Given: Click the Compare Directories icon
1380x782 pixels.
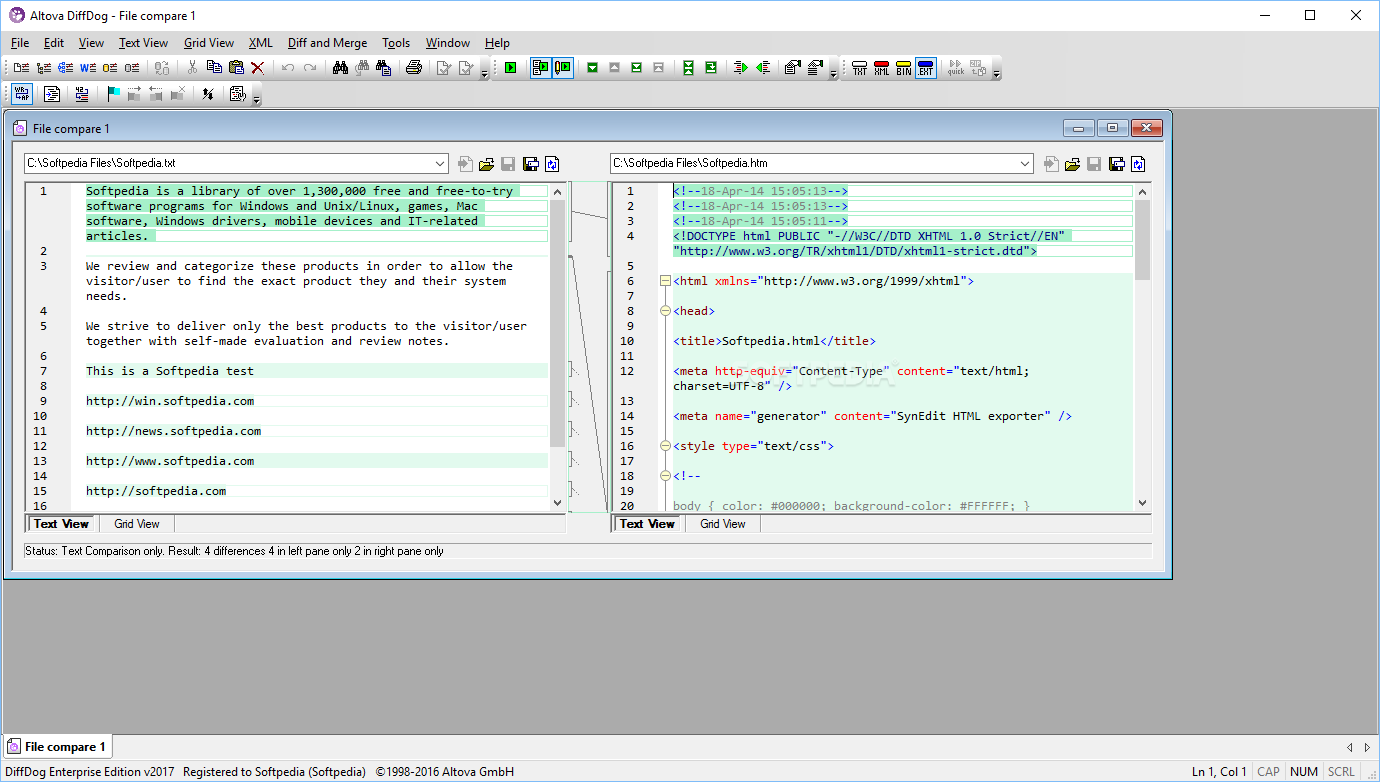Looking at the screenshot, I should click(x=43, y=68).
